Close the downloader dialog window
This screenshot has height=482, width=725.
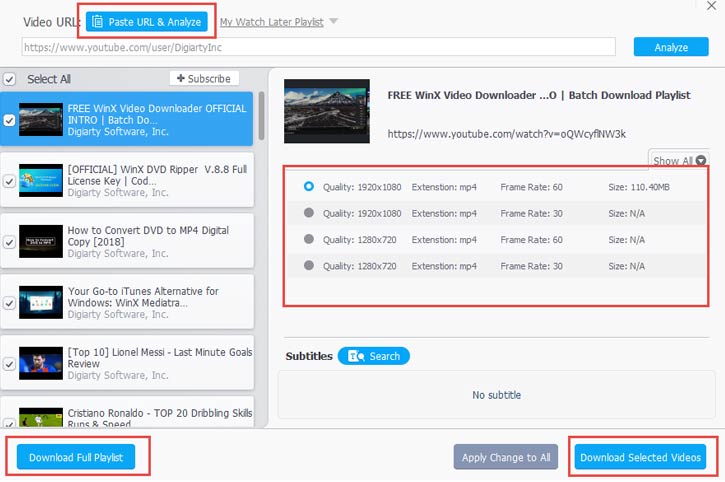[712, 6]
